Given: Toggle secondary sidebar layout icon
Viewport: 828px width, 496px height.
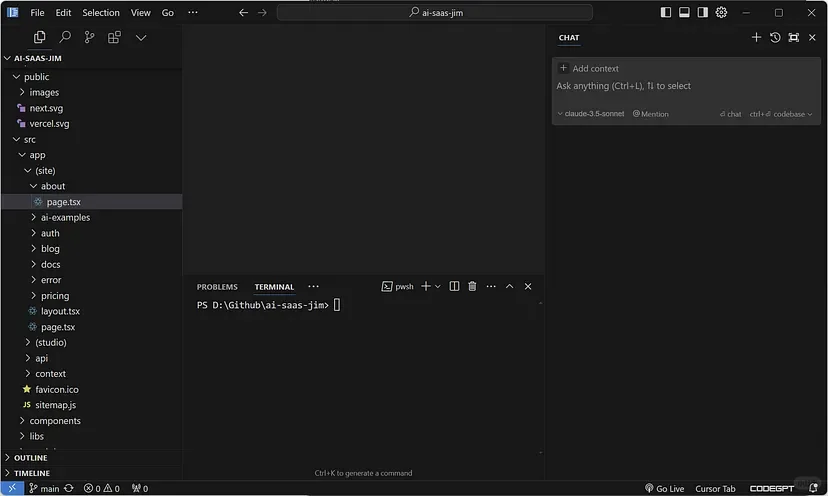Looking at the screenshot, I should [702, 12].
